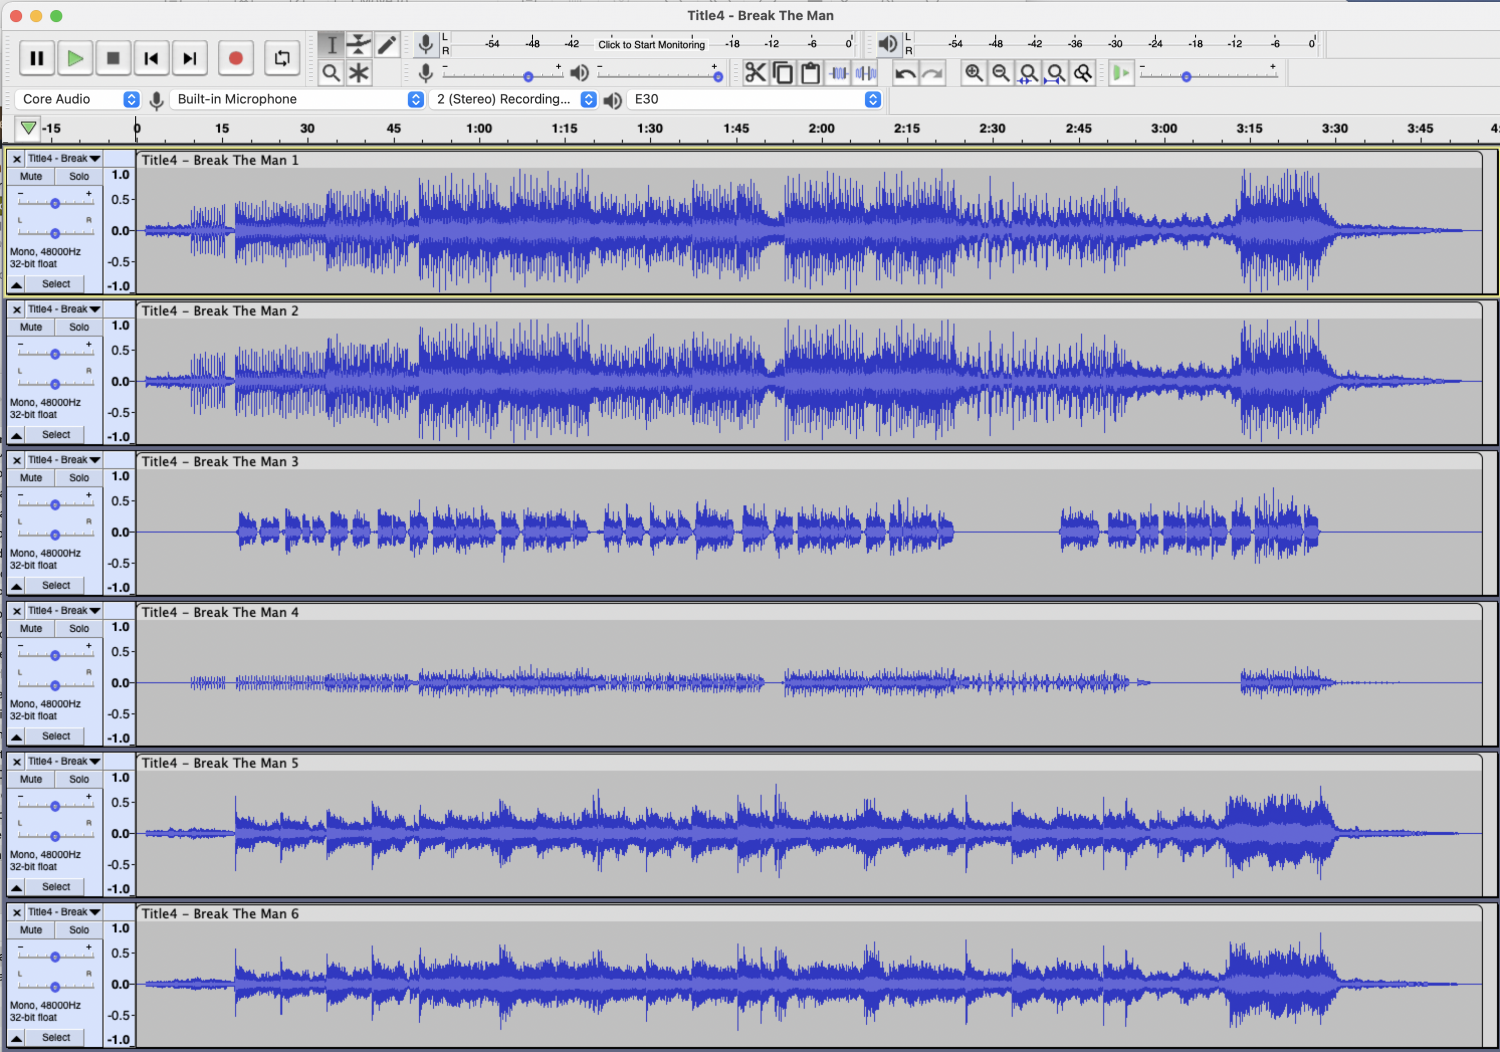
Task: Click Trim audio outside selection icon
Action: tap(838, 73)
